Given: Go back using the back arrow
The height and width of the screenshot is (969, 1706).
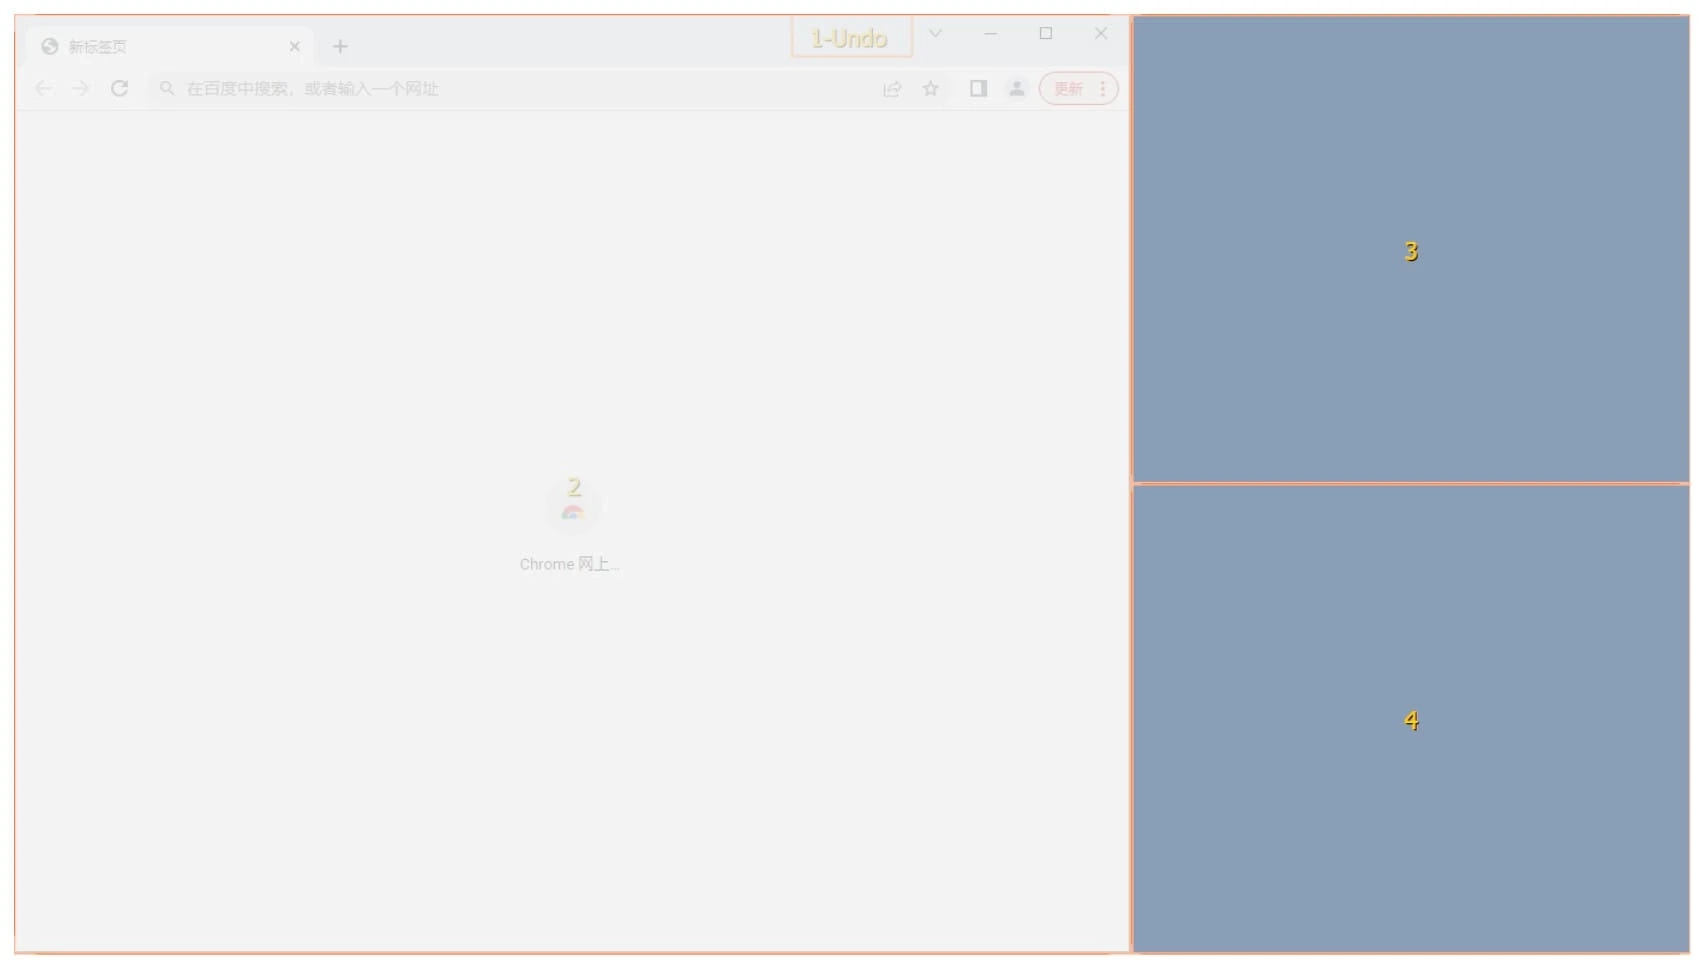Looking at the screenshot, I should pyautogui.click(x=43, y=89).
